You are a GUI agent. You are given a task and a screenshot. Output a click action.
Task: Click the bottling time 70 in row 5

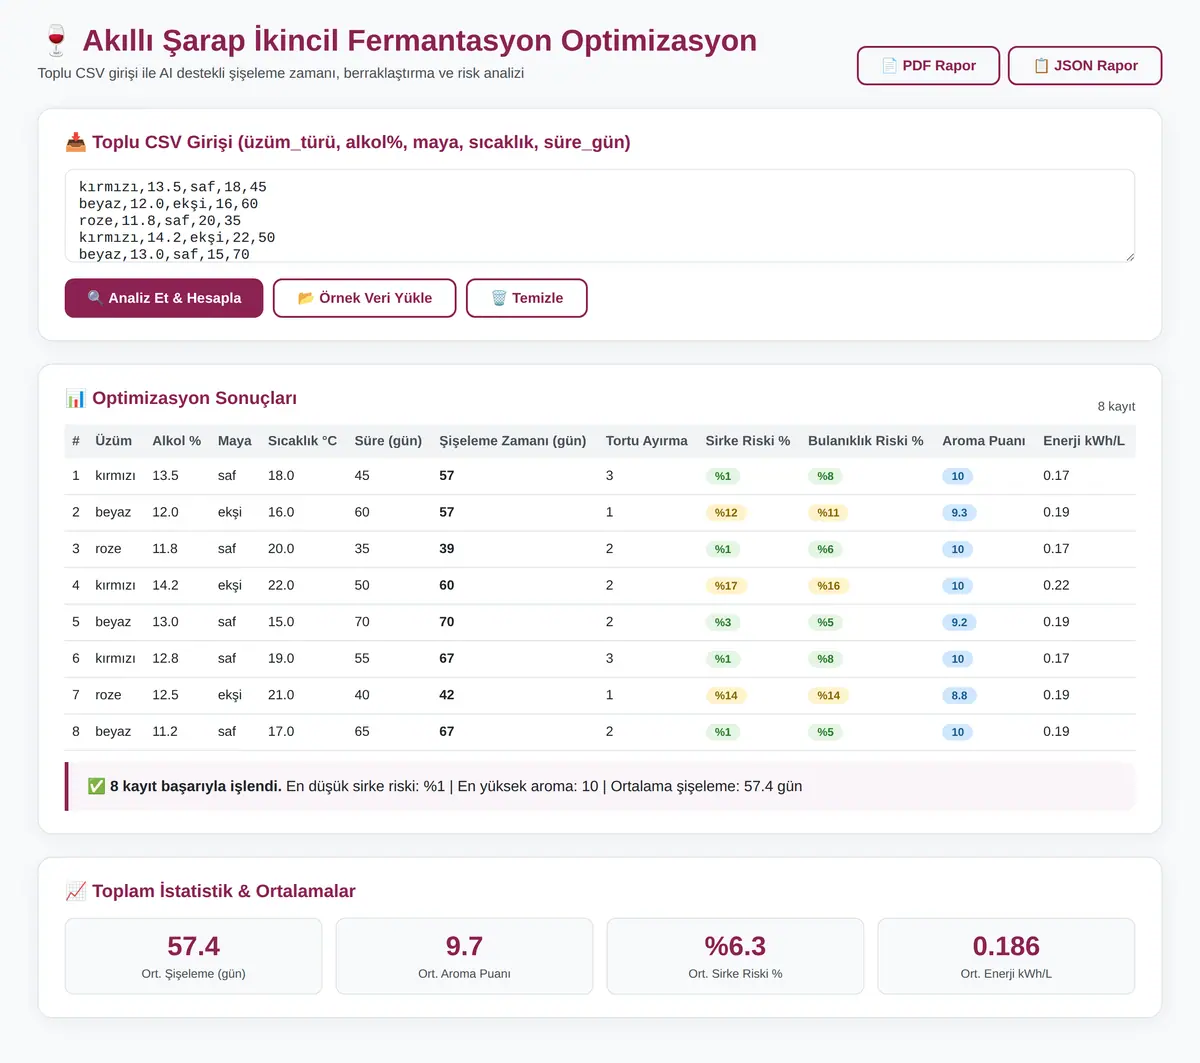coord(447,622)
